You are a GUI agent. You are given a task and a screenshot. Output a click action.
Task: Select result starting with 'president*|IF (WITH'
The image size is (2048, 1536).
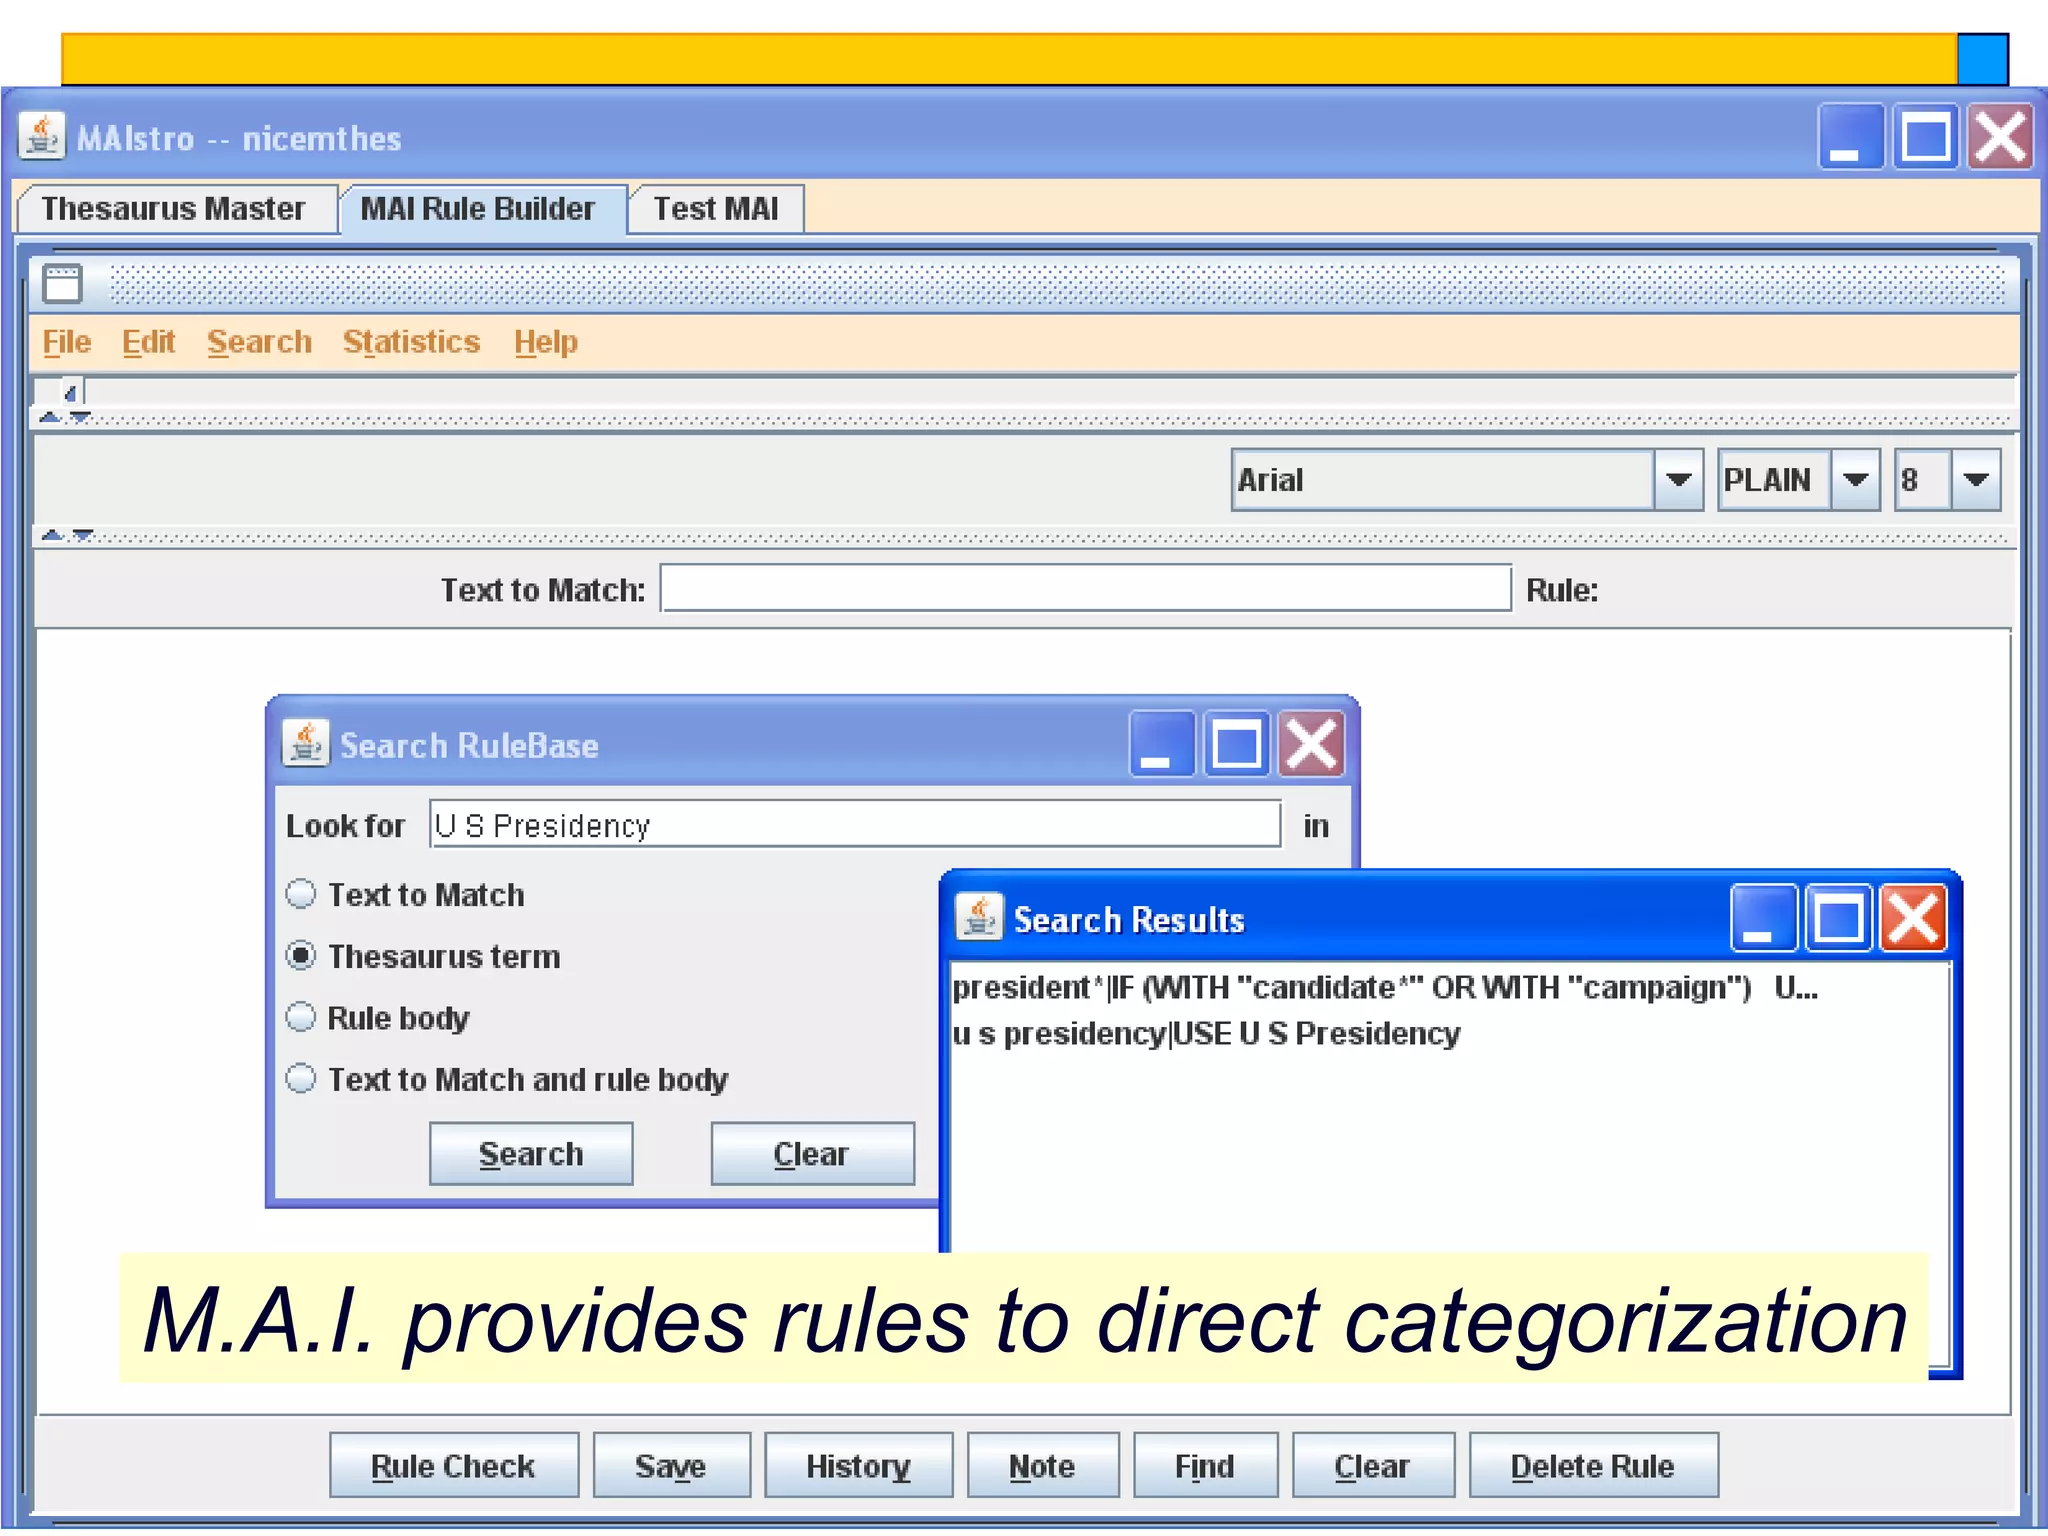1385,987
